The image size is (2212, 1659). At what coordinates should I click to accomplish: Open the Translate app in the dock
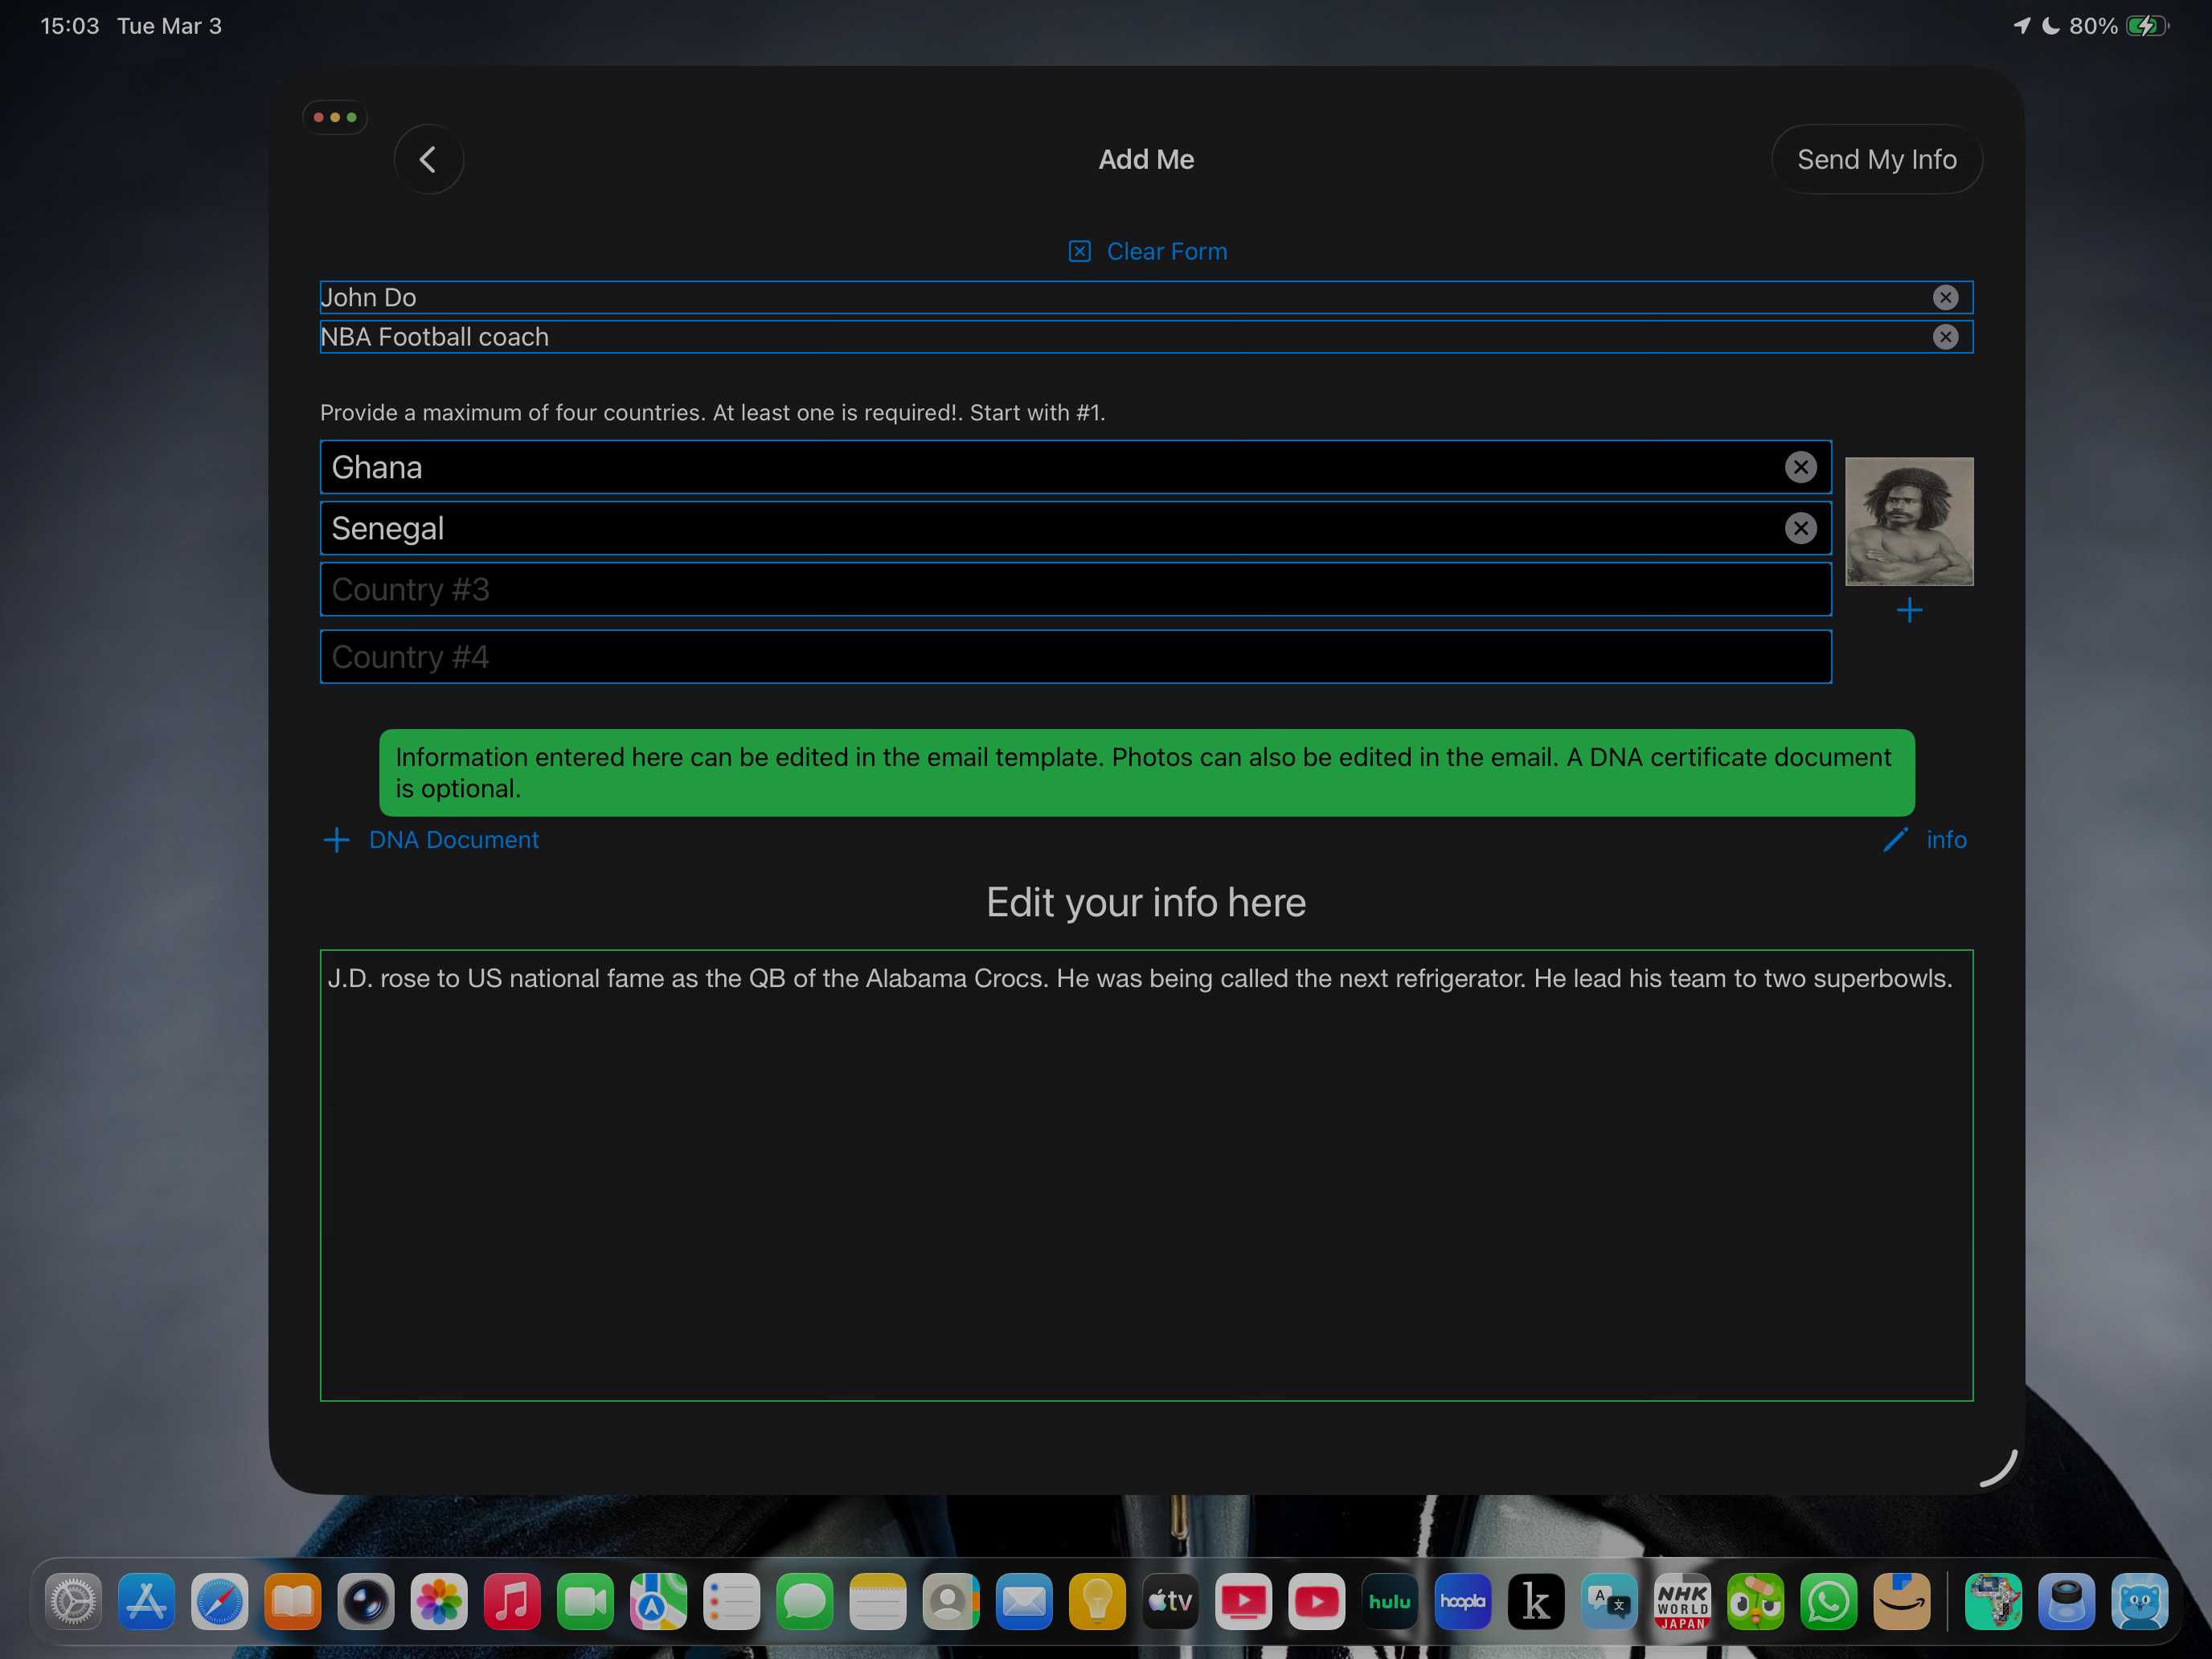[1609, 1602]
